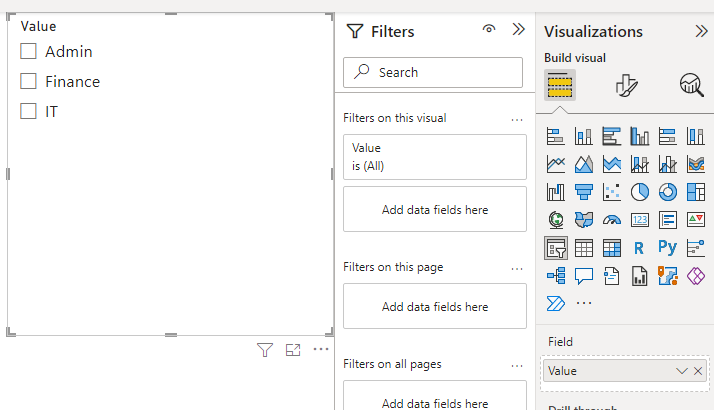Select the Smart narrative visual
Screen dimensions: 714x410
click(612, 276)
